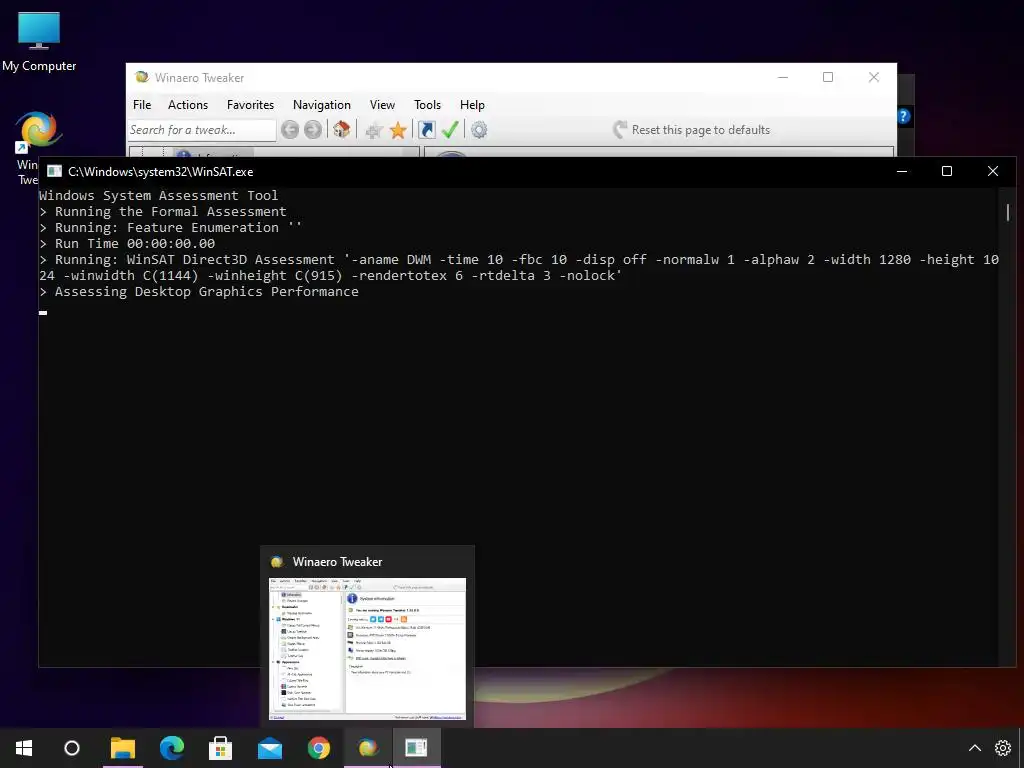Minimize the WinSAT.exe console window

click(902, 171)
